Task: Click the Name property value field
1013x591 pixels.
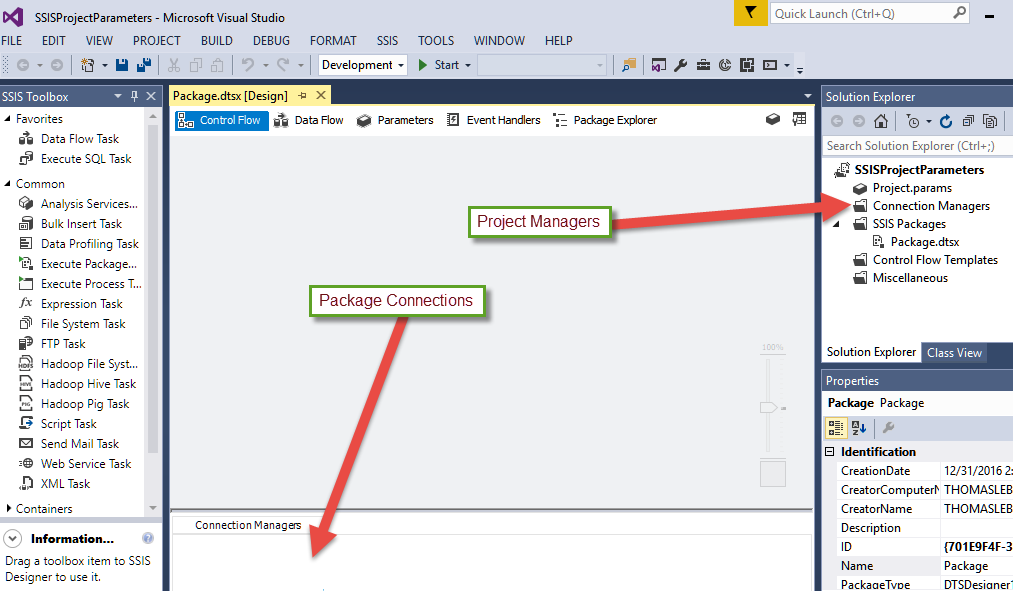Action: (x=977, y=566)
